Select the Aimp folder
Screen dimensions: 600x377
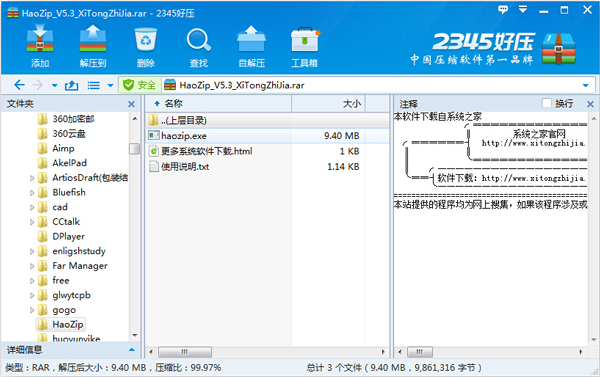pos(56,148)
